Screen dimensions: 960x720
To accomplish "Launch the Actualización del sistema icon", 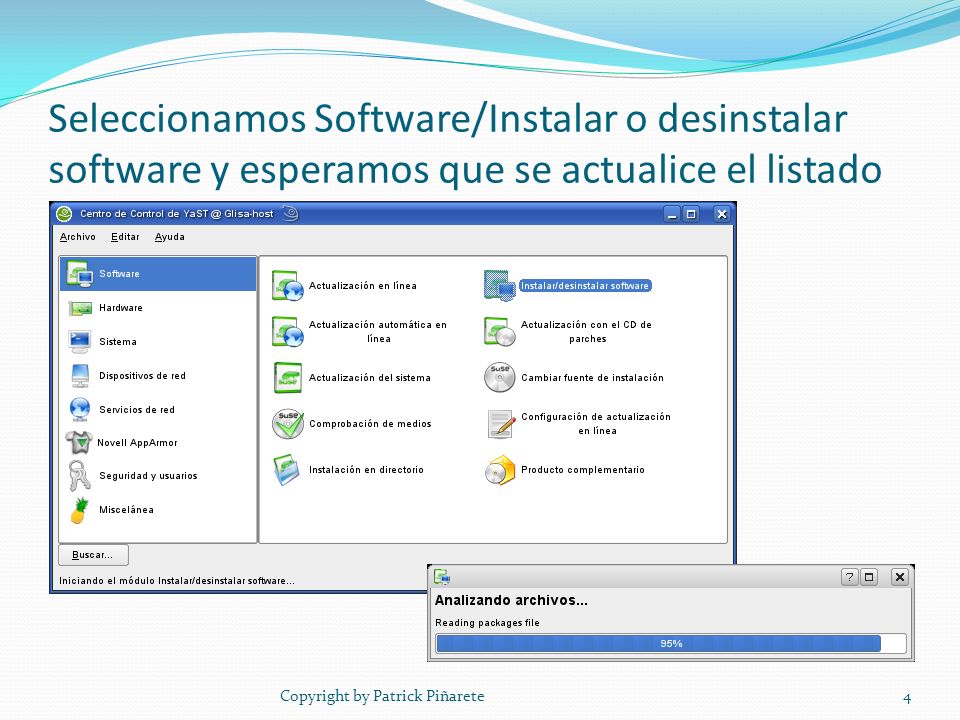I will click(288, 377).
